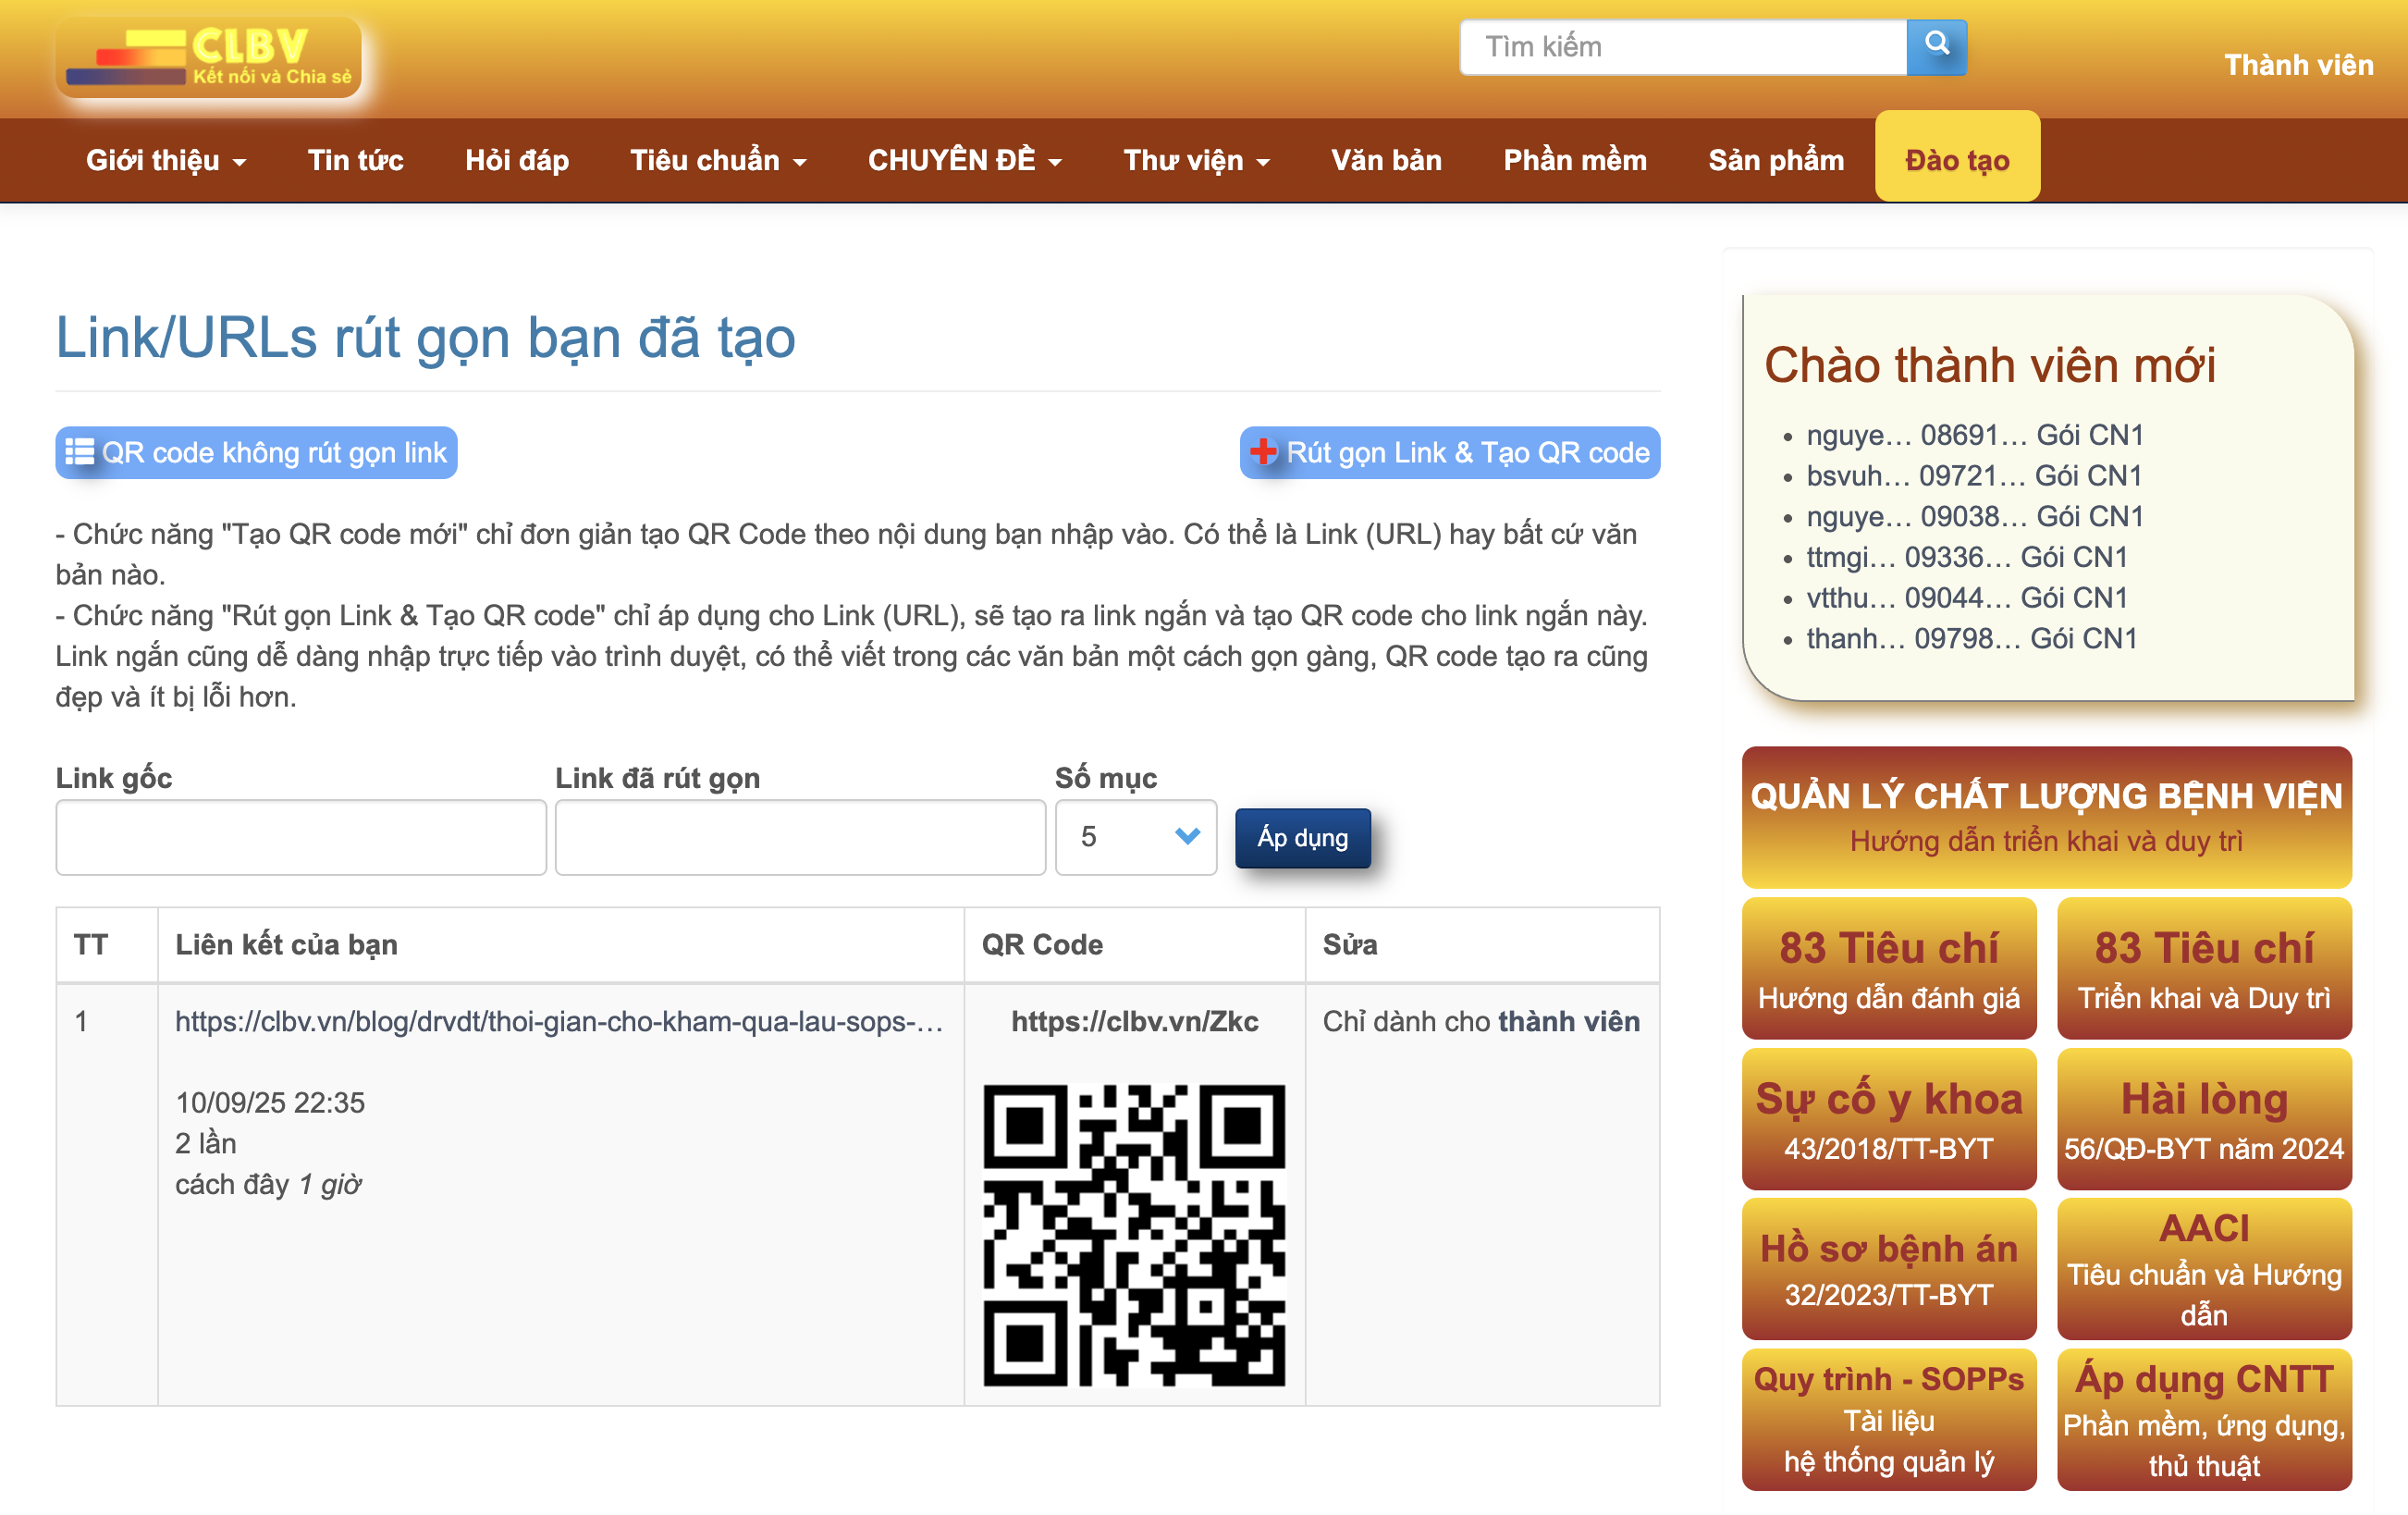Open the Số mục dropdown
This screenshot has height=1515, width=2408.
click(1135, 836)
